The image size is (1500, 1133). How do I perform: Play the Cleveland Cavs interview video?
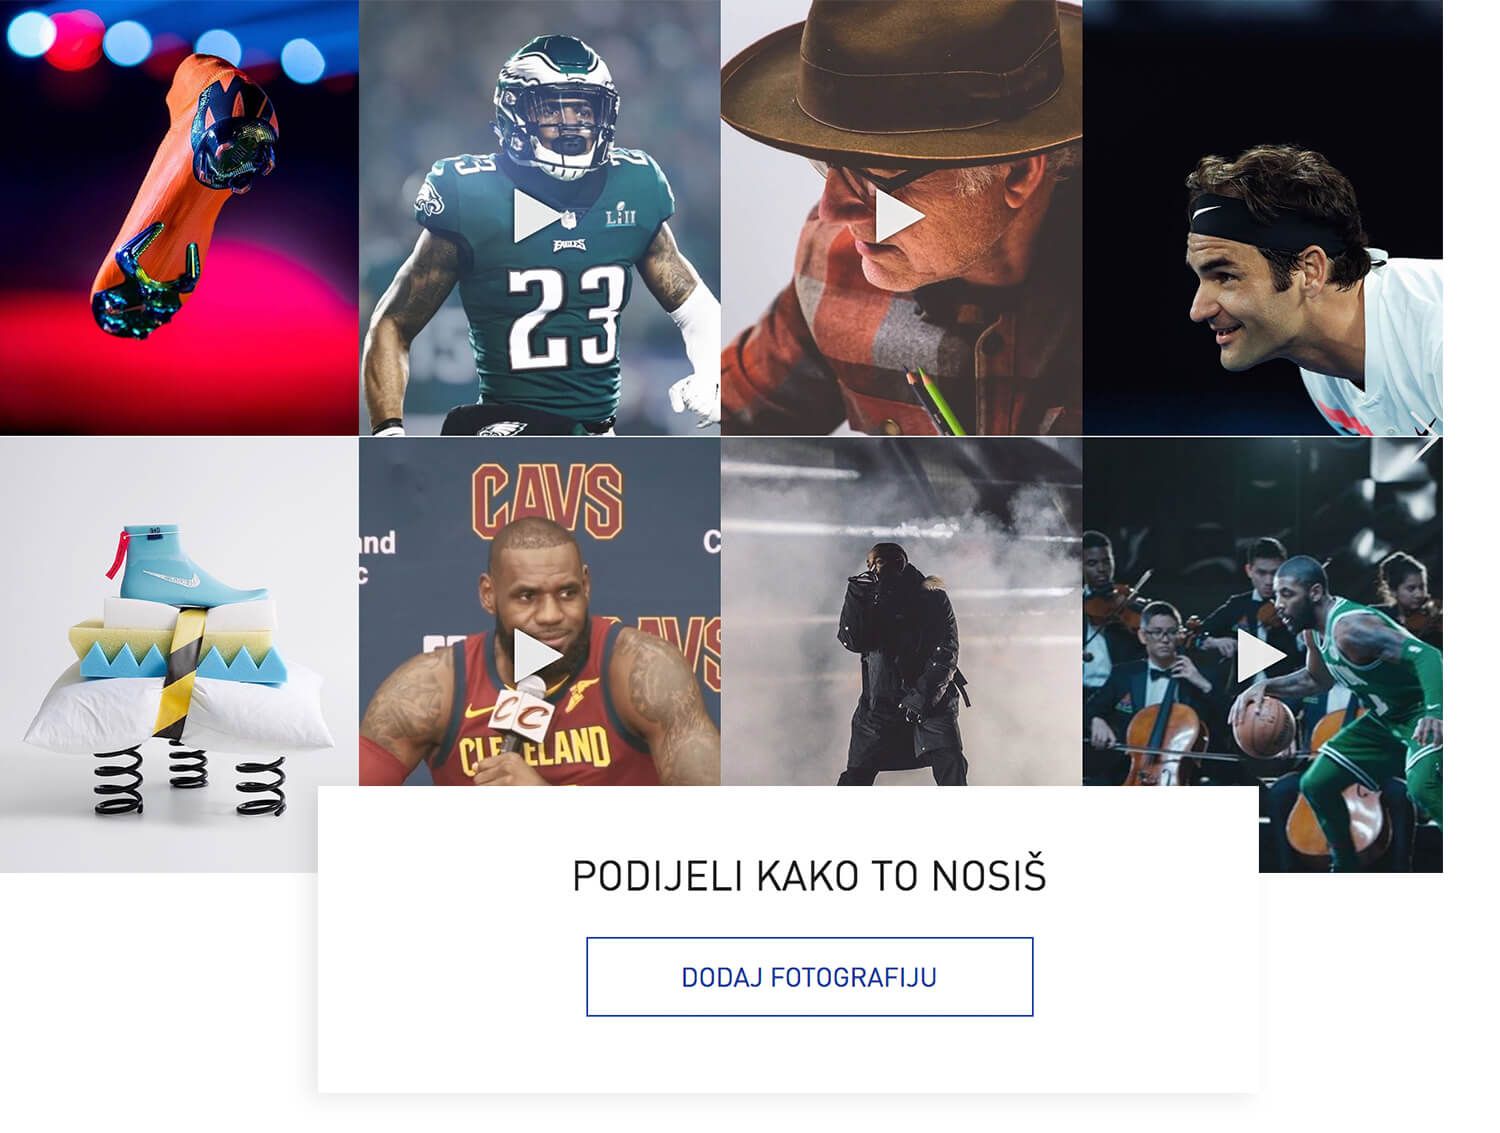(538, 657)
